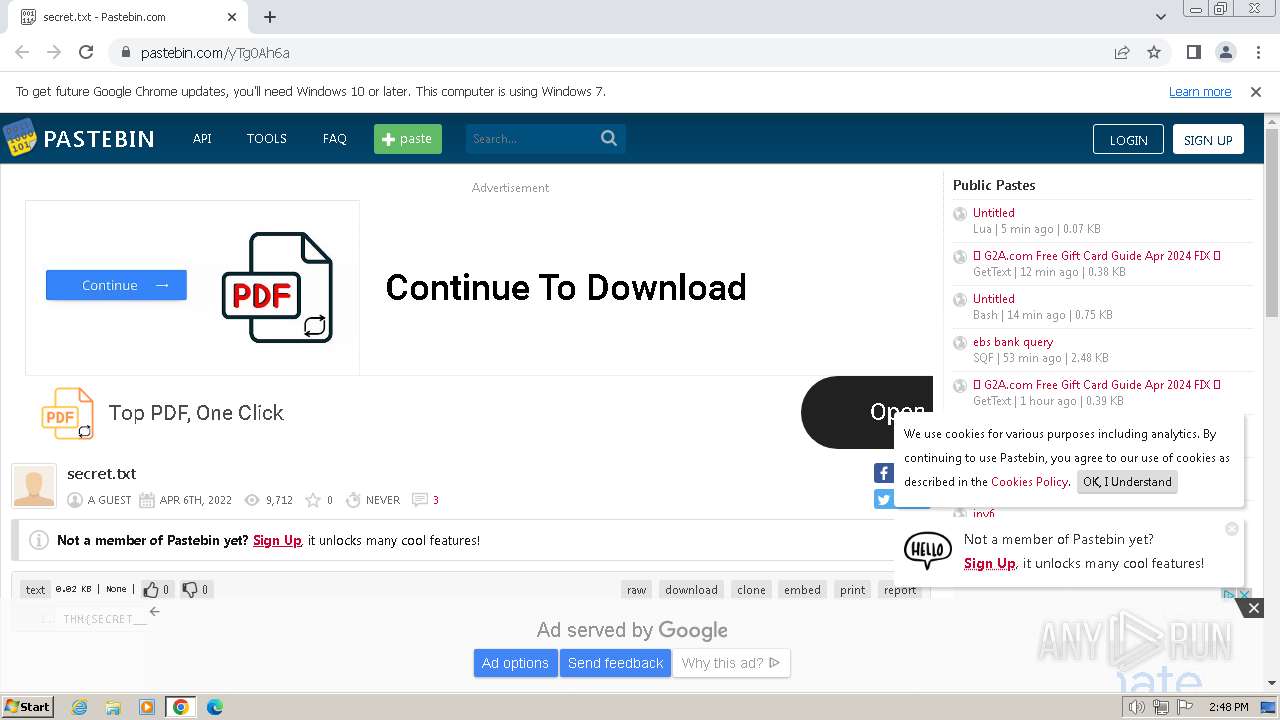The height and width of the screenshot is (720, 1280).
Task: Open the TOOLS menu item
Action: coord(267,139)
